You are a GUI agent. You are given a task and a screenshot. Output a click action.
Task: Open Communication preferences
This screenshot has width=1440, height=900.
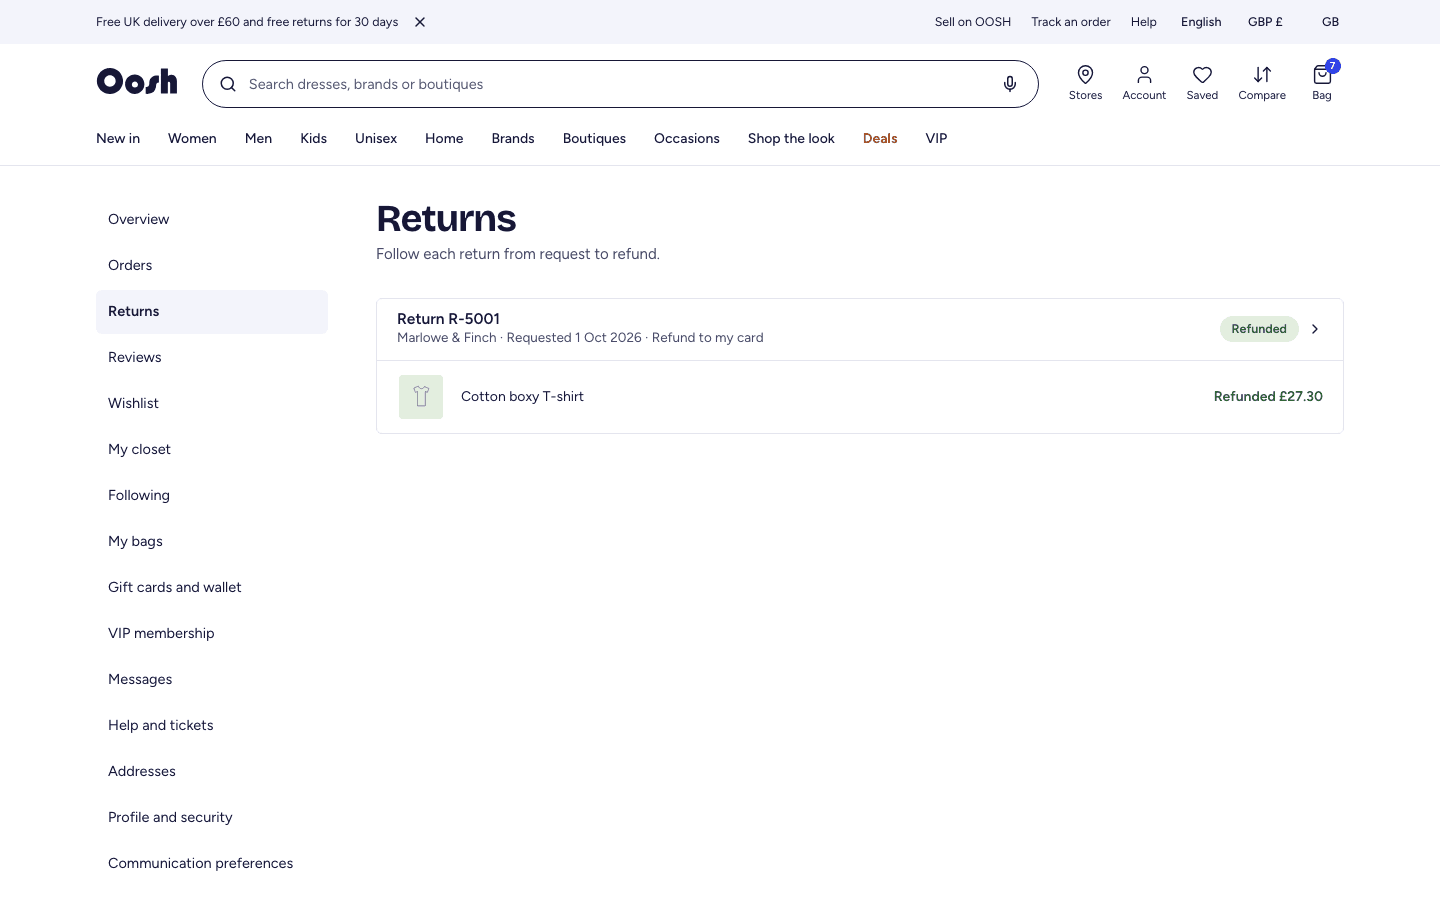coord(212,864)
